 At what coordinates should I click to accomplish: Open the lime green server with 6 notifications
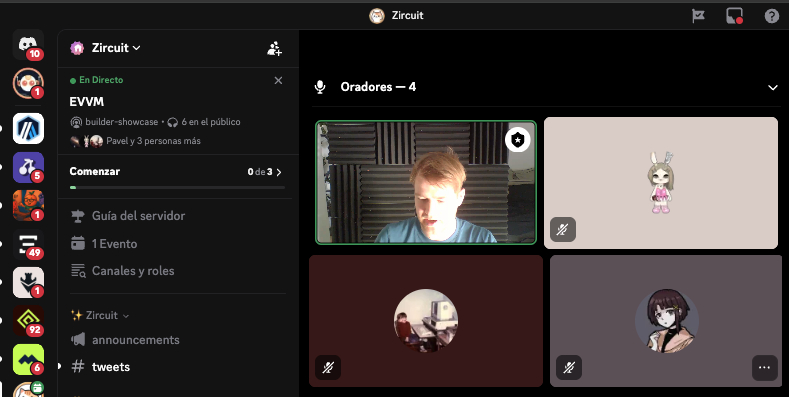coord(28,359)
